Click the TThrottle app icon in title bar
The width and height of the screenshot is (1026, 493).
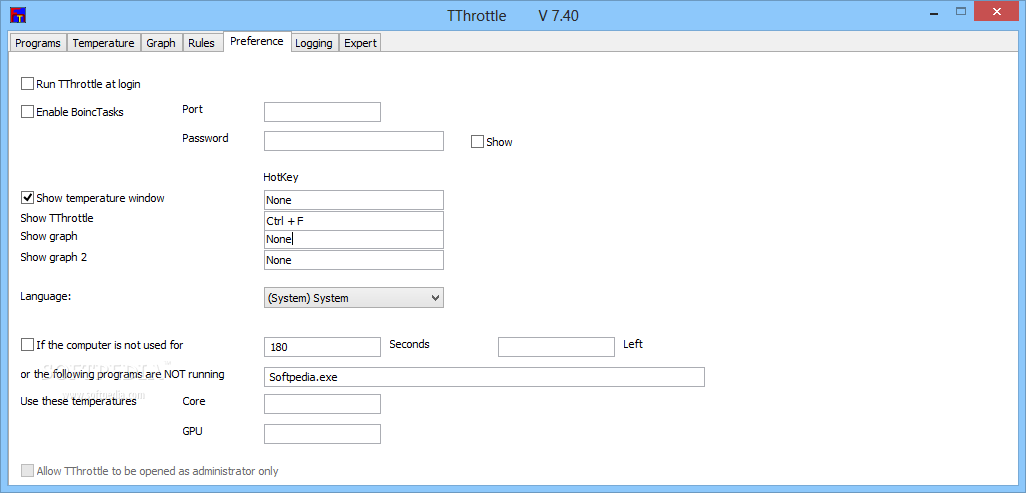coord(18,16)
